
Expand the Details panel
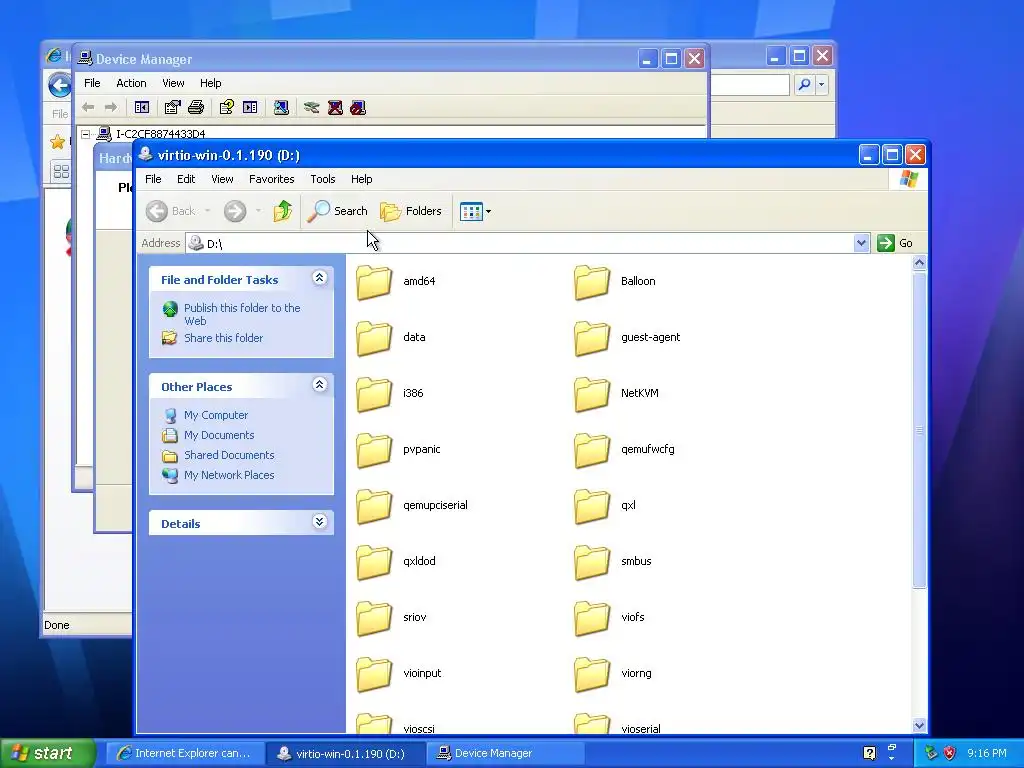(319, 522)
